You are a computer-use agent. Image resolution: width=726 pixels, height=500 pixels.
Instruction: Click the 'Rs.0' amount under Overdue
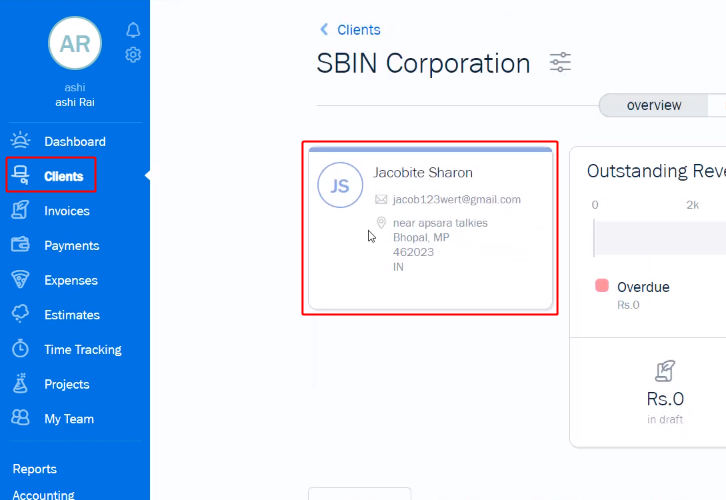click(628, 305)
